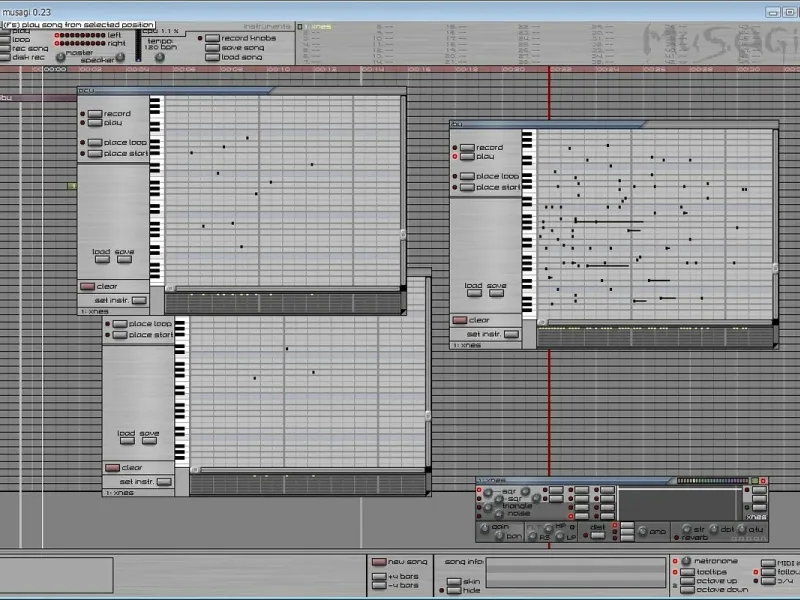Click the +4 bars button

click(379, 577)
